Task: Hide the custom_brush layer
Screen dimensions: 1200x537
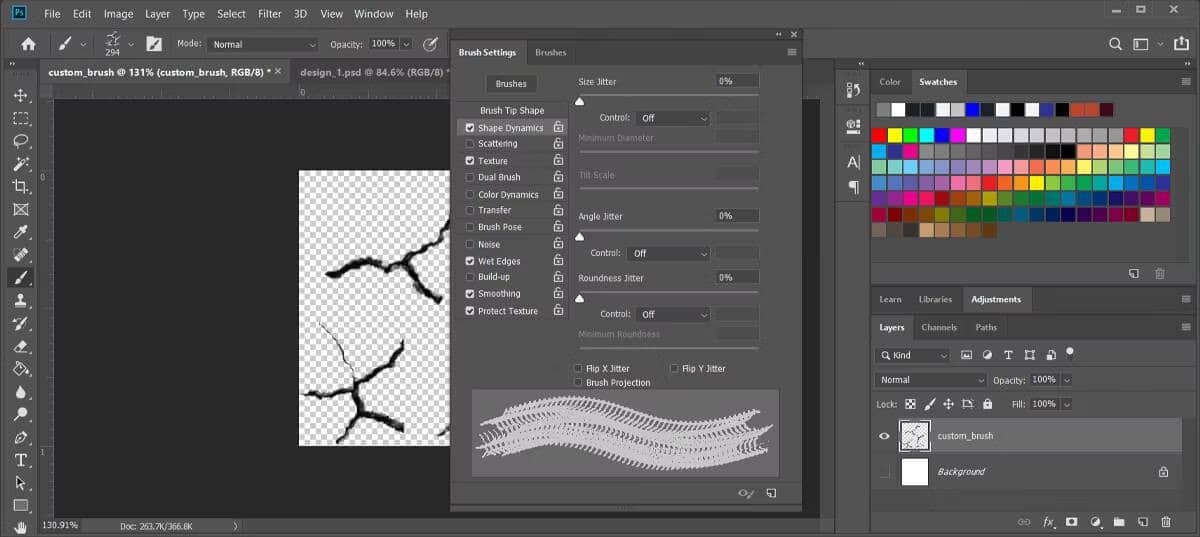Action: (x=884, y=436)
